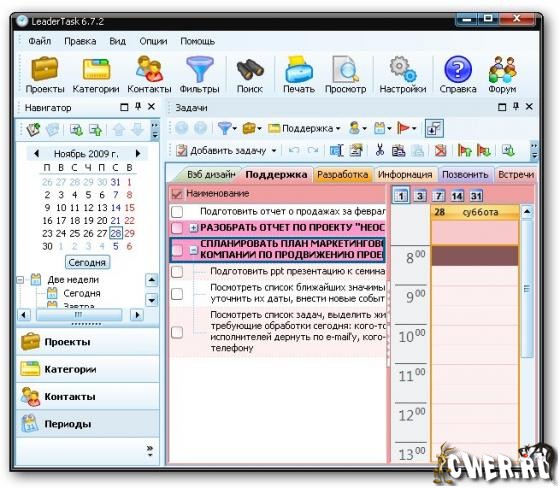Open Поиск binoculars icon
The height and width of the screenshot is (488, 560).
click(250, 70)
